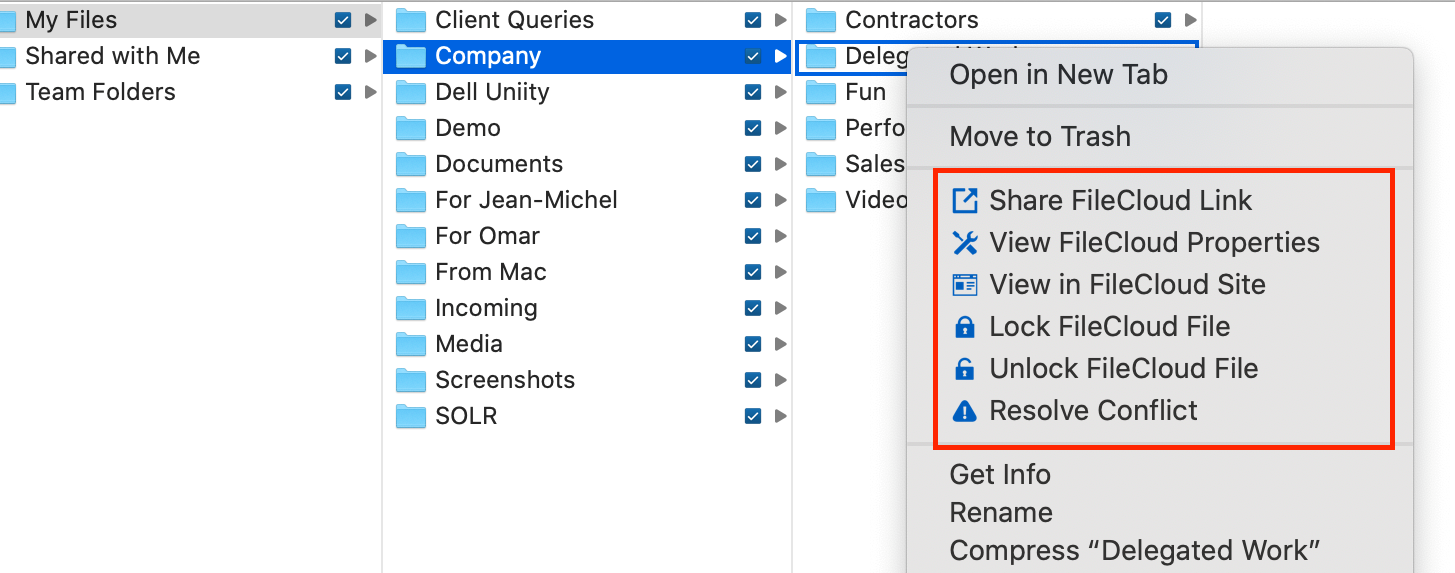Select Compress "Delegated Work" option
The height and width of the screenshot is (573, 1455).
click(1135, 551)
